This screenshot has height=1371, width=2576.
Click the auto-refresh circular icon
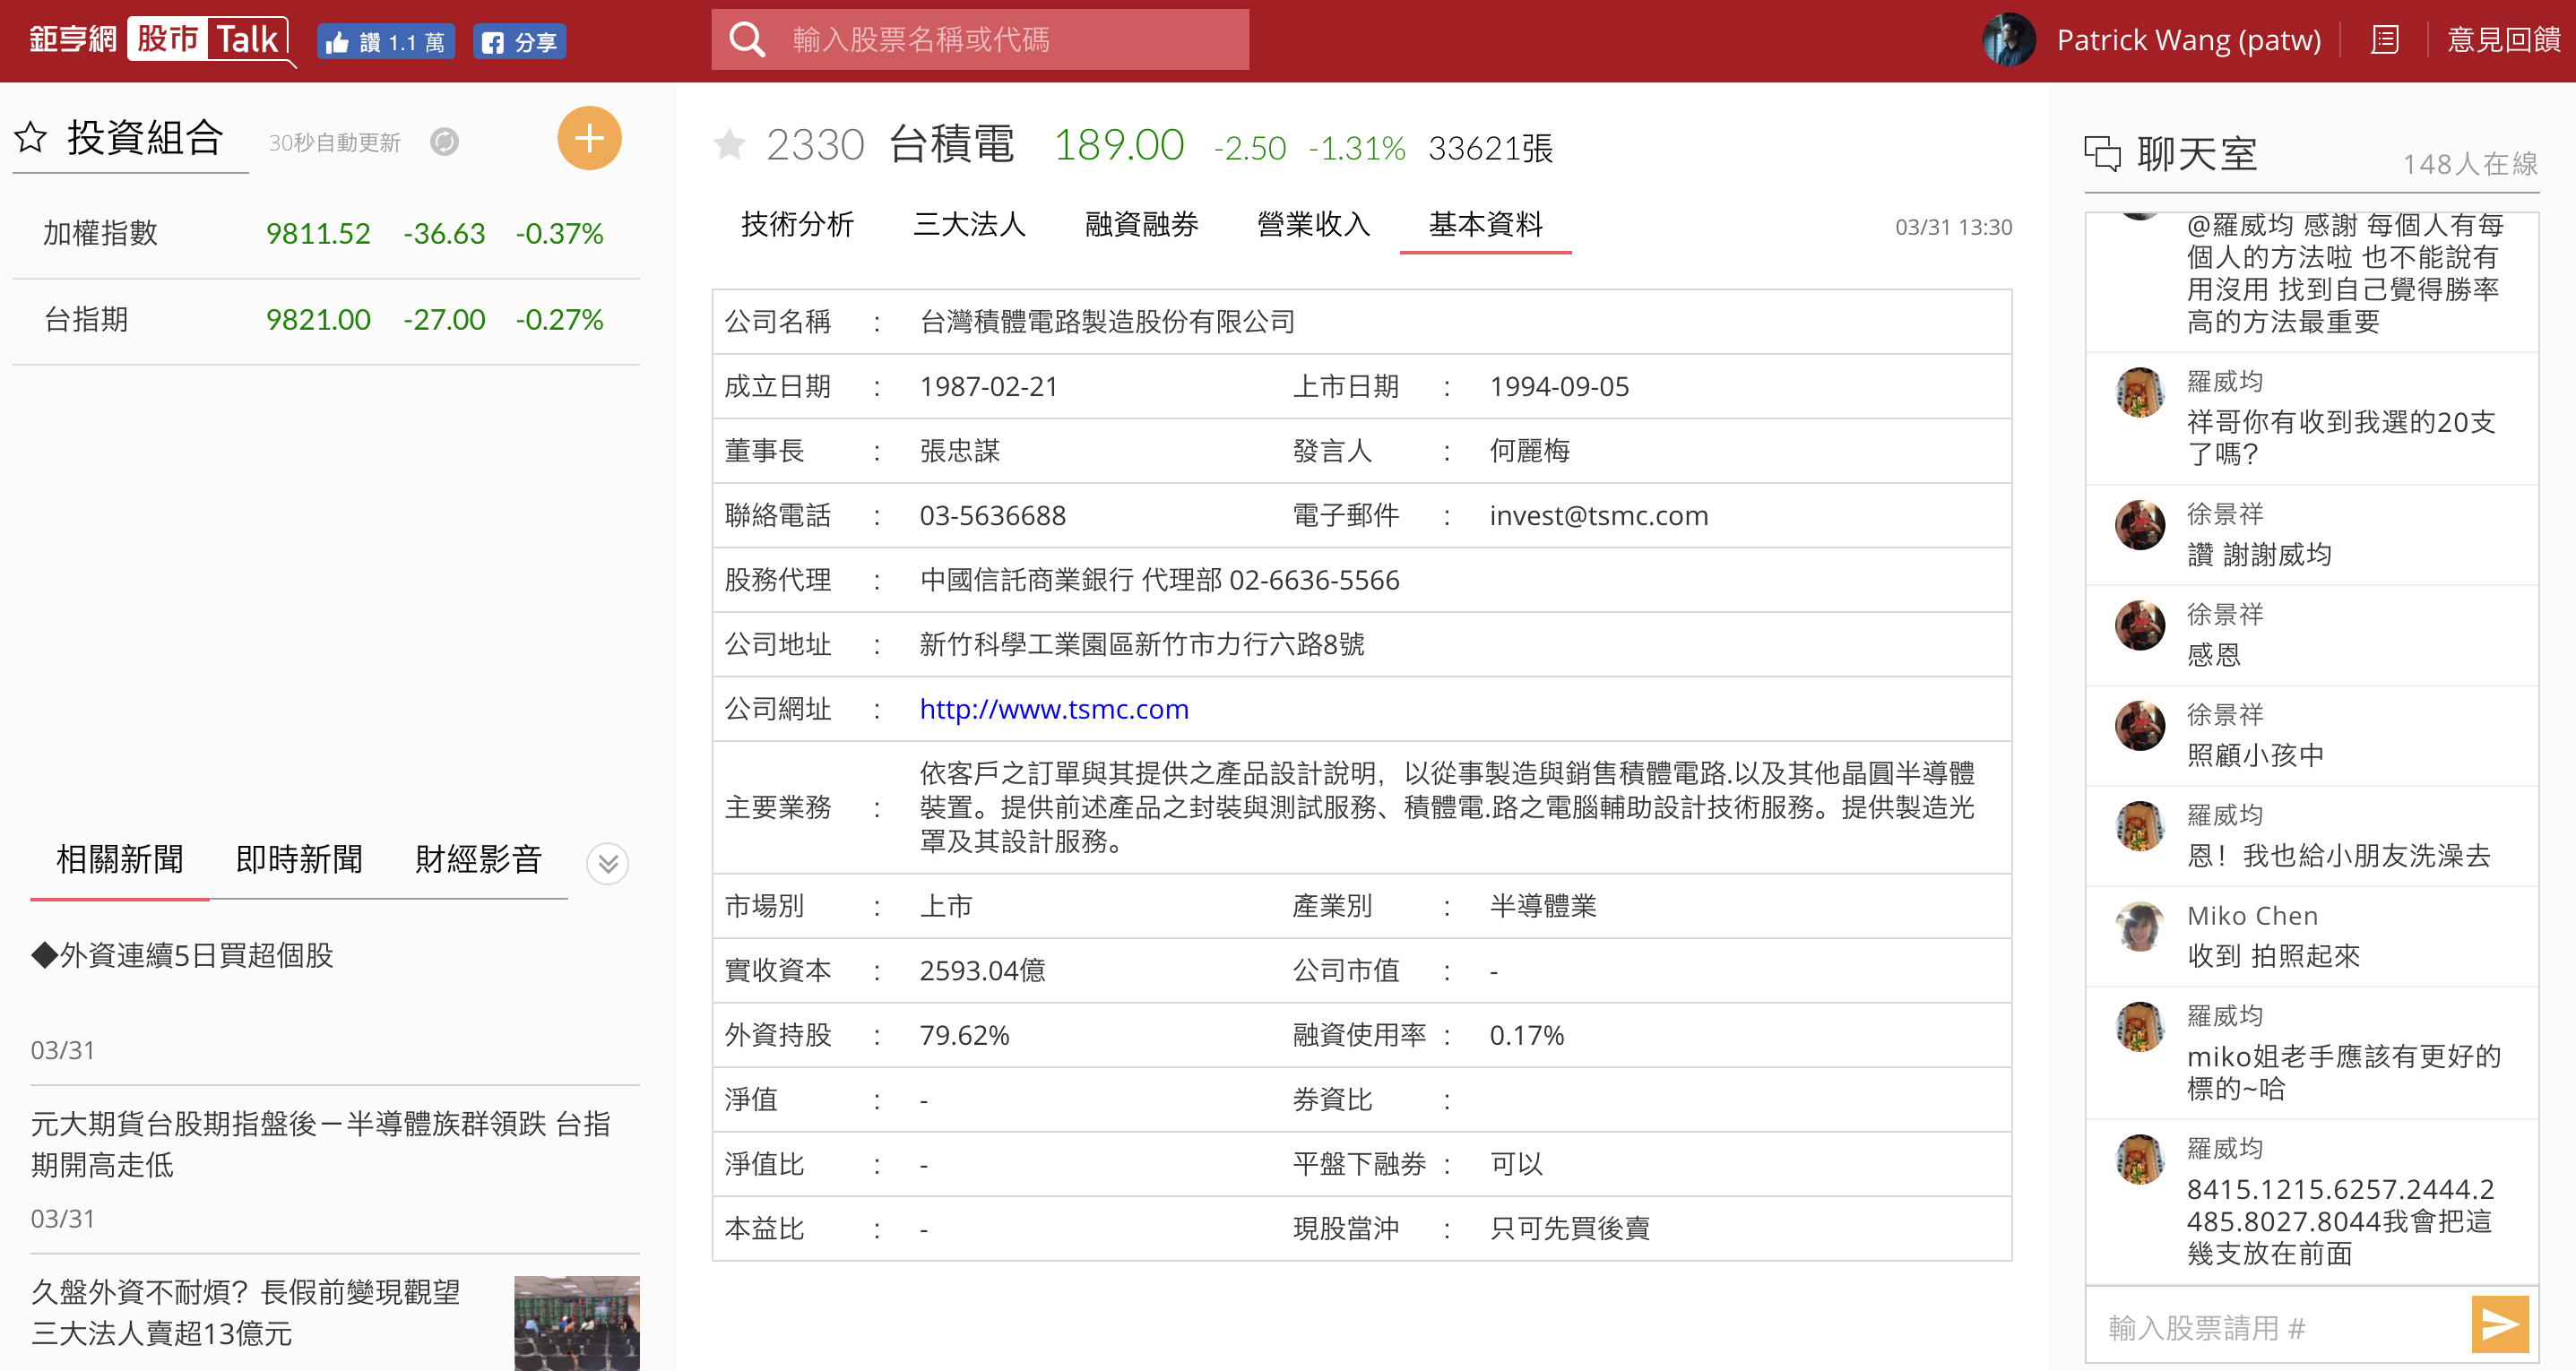click(444, 142)
